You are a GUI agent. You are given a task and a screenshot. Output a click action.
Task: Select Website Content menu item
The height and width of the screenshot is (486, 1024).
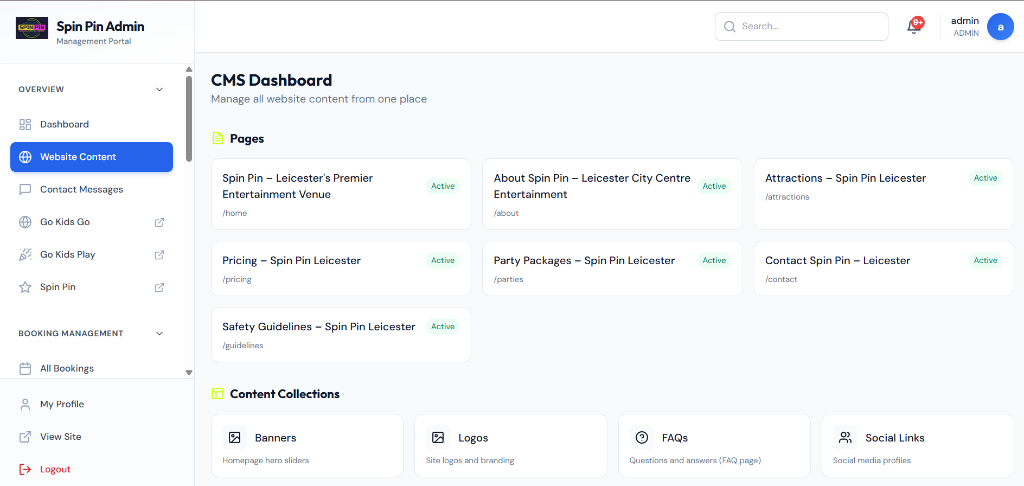(x=91, y=157)
